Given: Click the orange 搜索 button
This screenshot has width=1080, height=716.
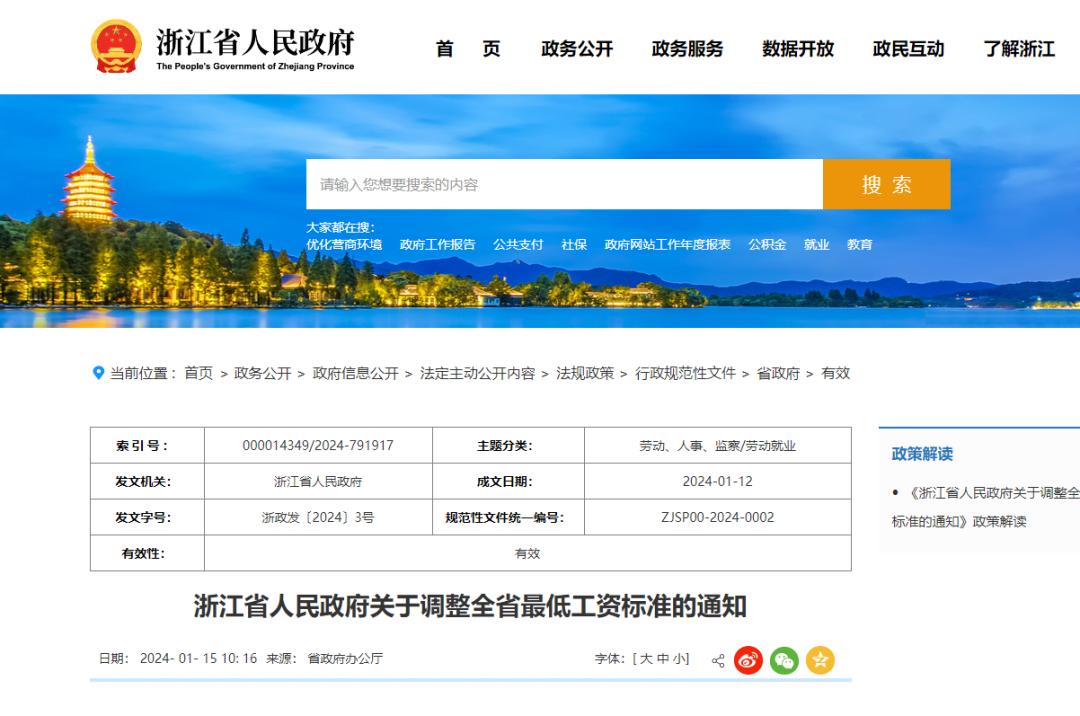Looking at the screenshot, I should click(x=886, y=184).
